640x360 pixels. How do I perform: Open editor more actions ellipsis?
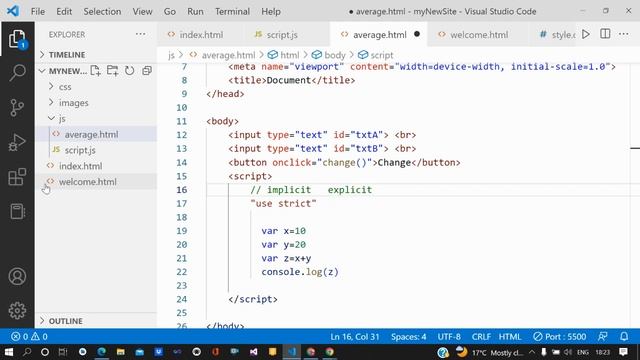[624, 34]
